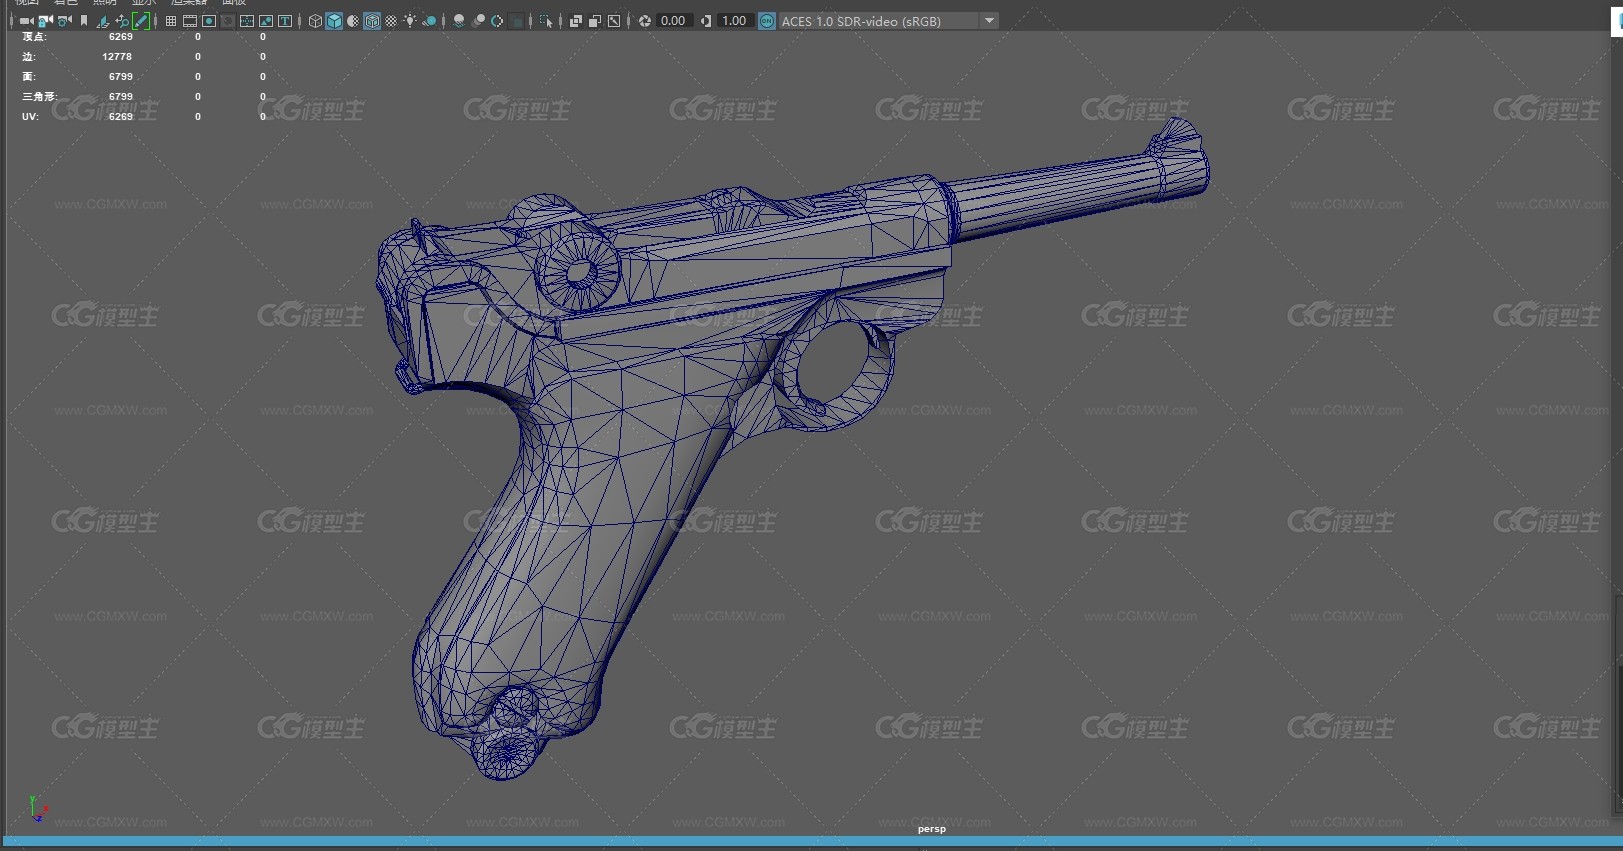Image resolution: width=1623 pixels, height=851 pixels.
Task: Open the ACES 1.0 SDR-video dropdown arrow
Action: click(x=989, y=21)
